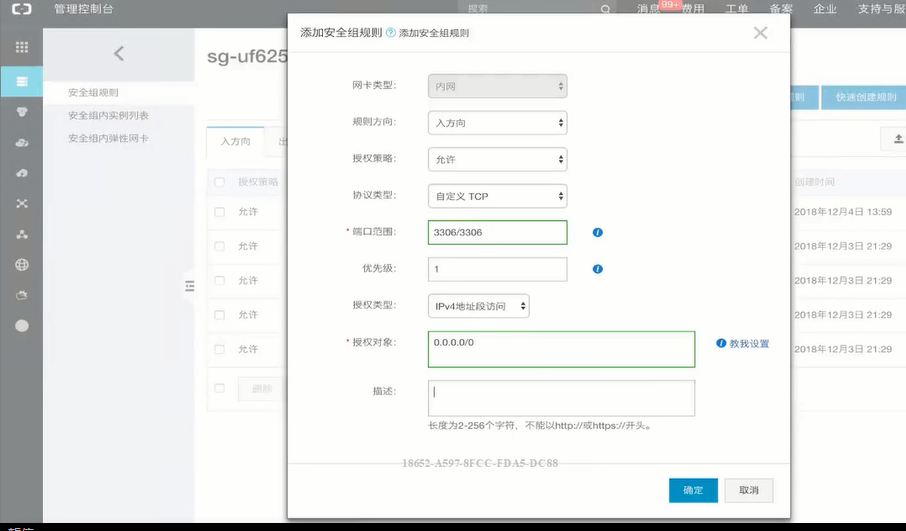Check the fifth 允许 rule row checkbox
Screen dimensions: 906x531
click(220, 349)
